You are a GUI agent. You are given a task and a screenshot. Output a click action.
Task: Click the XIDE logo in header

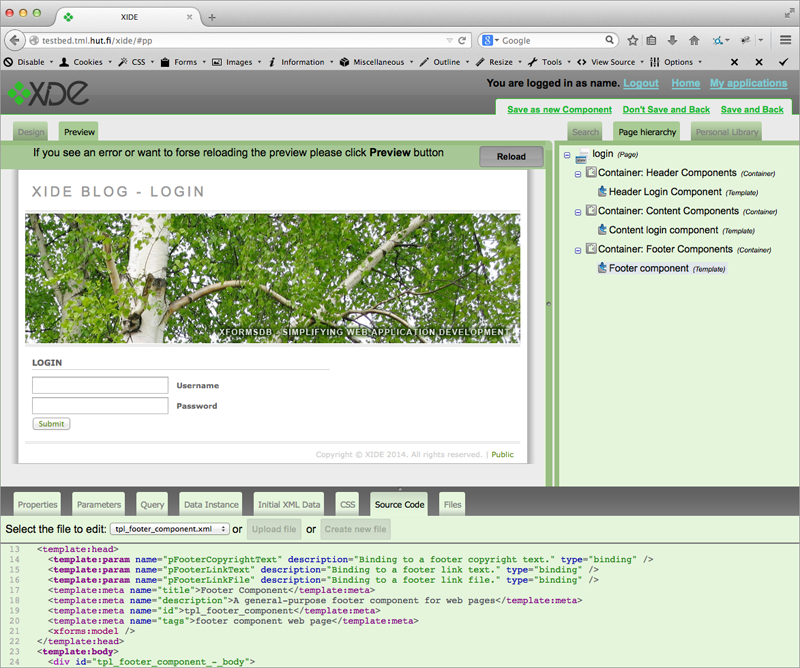click(x=48, y=94)
